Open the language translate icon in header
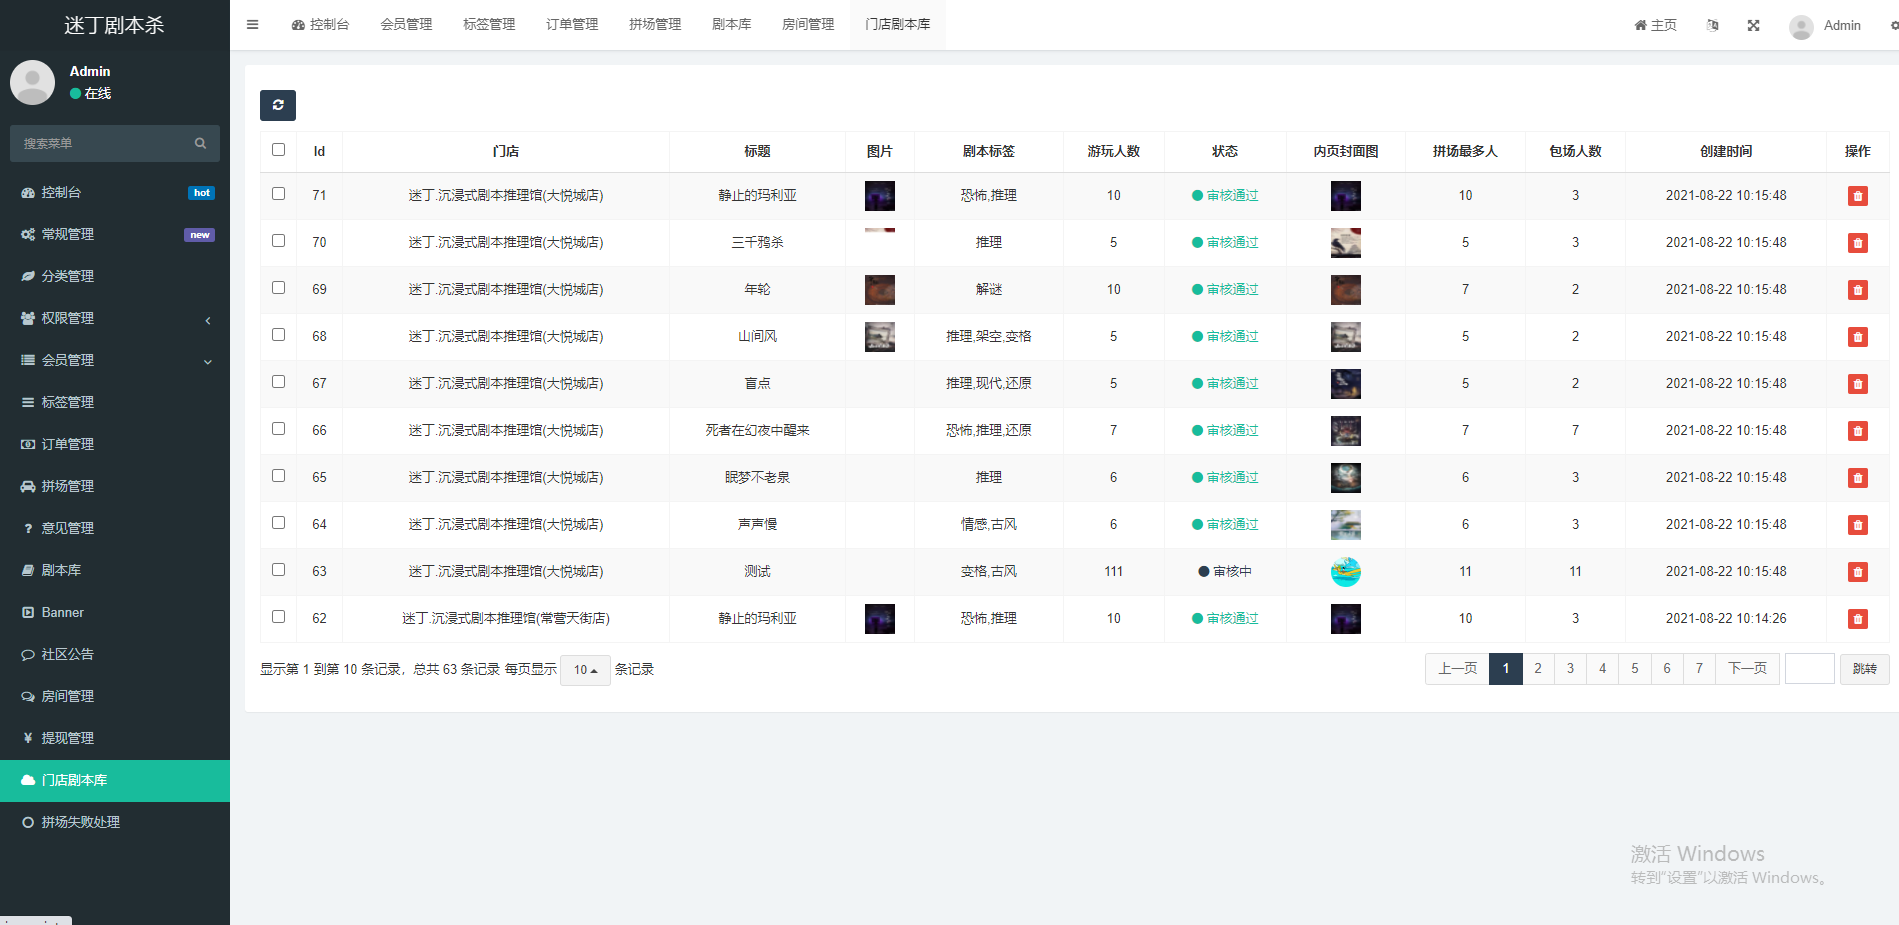The height and width of the screenshot is (925, 1899). 1712,26
